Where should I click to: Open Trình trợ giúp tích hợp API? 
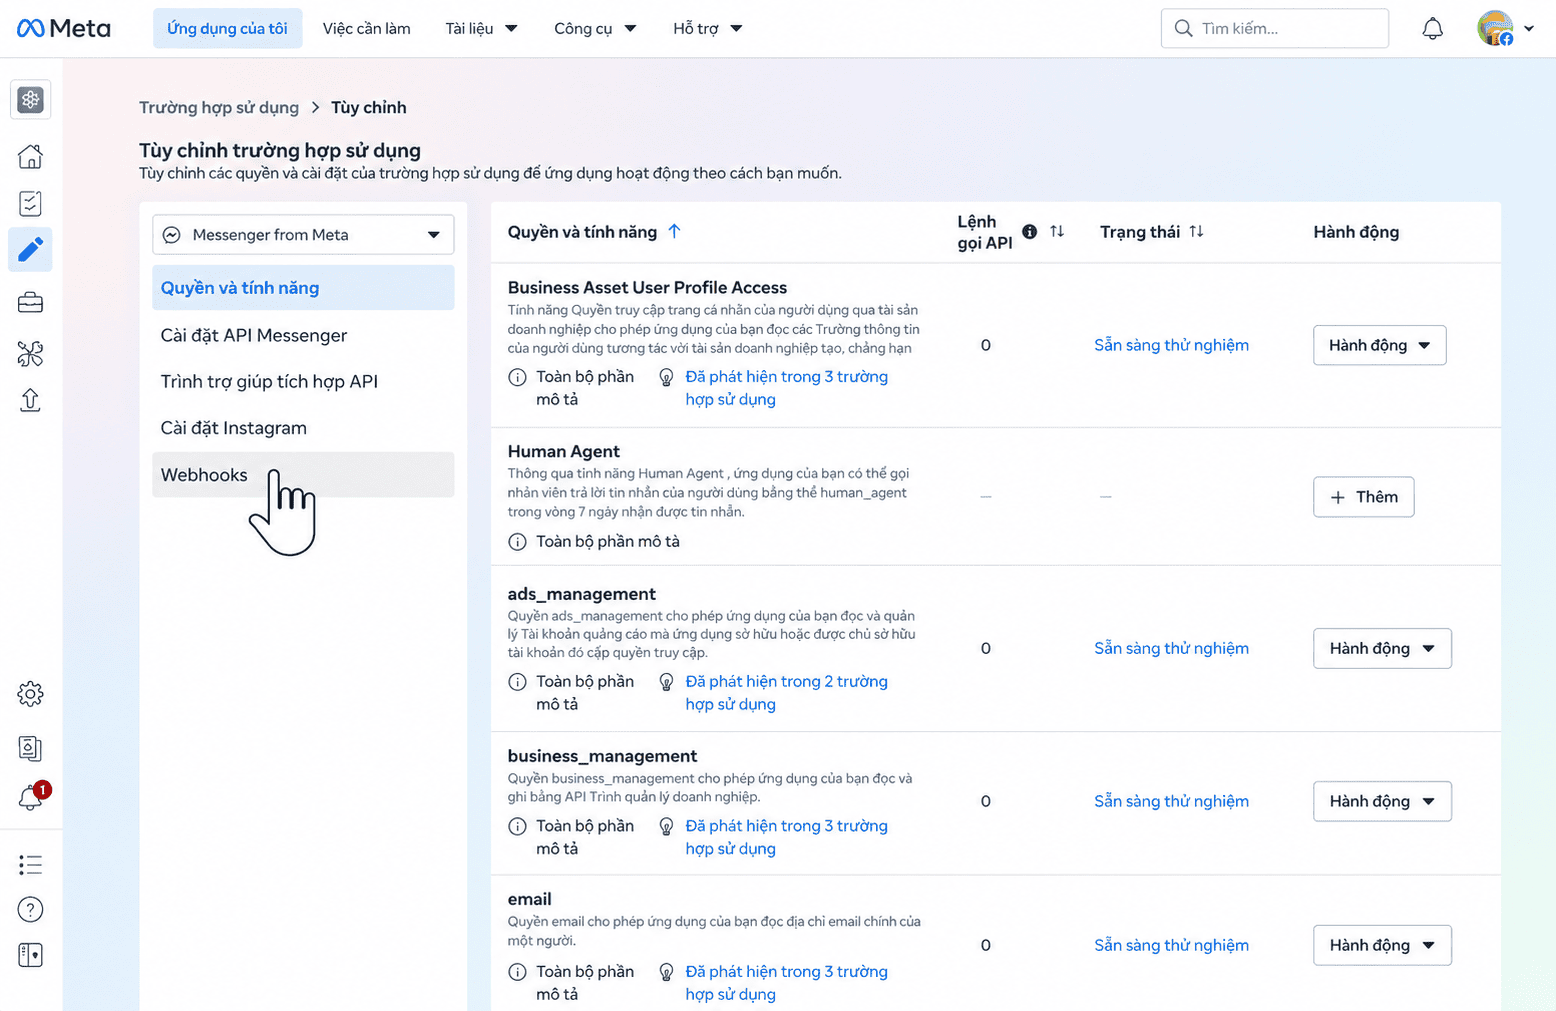(303, 381)
